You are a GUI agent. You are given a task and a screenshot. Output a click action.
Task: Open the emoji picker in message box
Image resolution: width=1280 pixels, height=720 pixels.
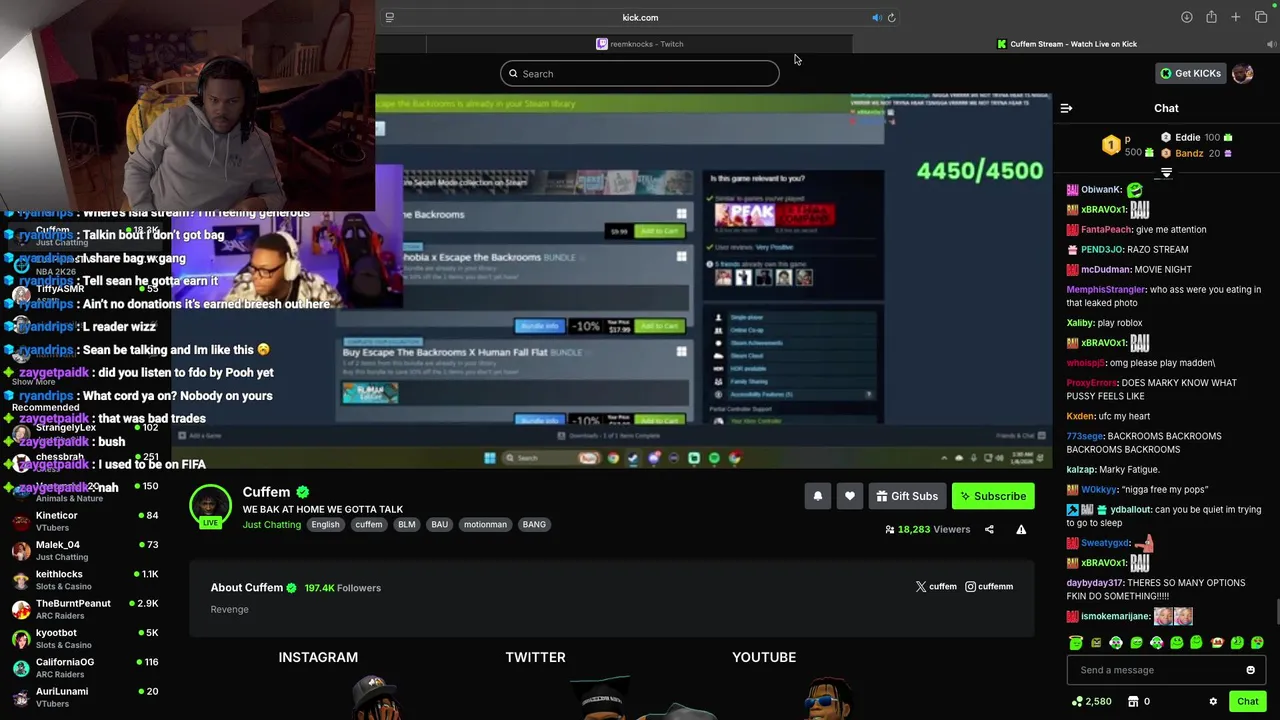click(x=1250, y=670)
